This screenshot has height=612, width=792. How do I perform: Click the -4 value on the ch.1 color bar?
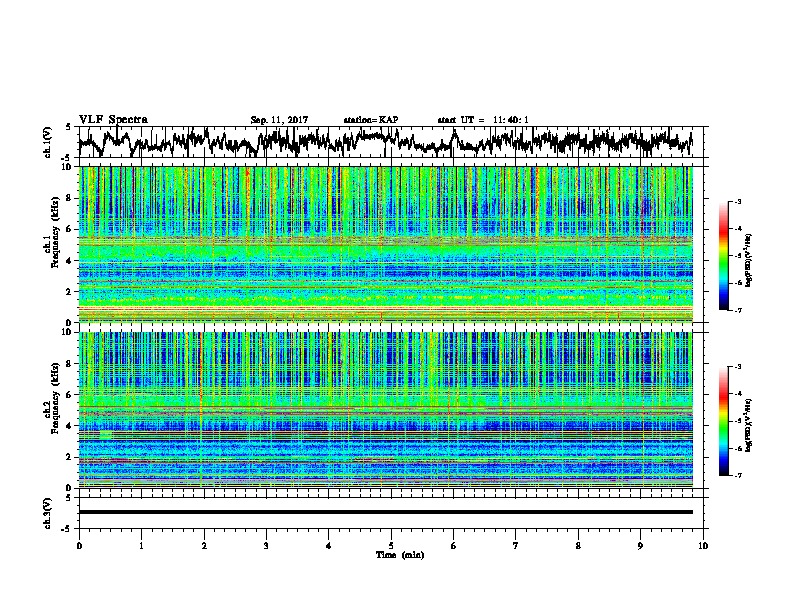coord(738,229)
